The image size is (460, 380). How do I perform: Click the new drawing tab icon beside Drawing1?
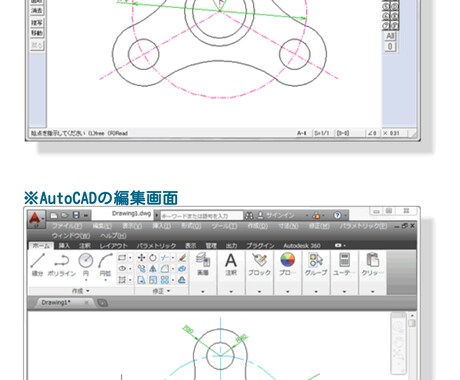[103, 303]
